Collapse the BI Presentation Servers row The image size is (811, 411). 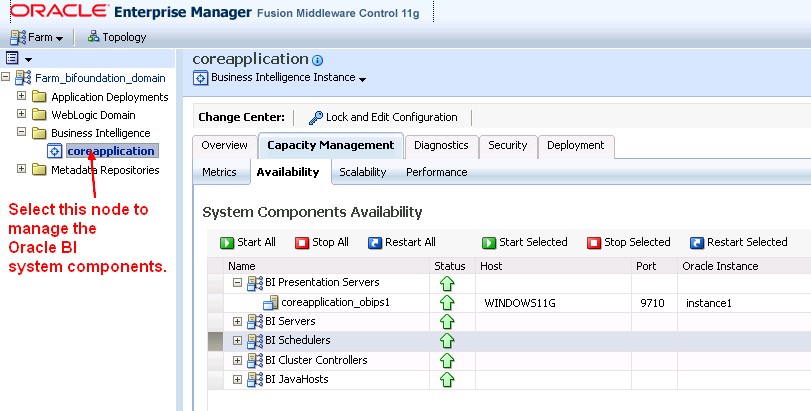(x=237, y=283)
